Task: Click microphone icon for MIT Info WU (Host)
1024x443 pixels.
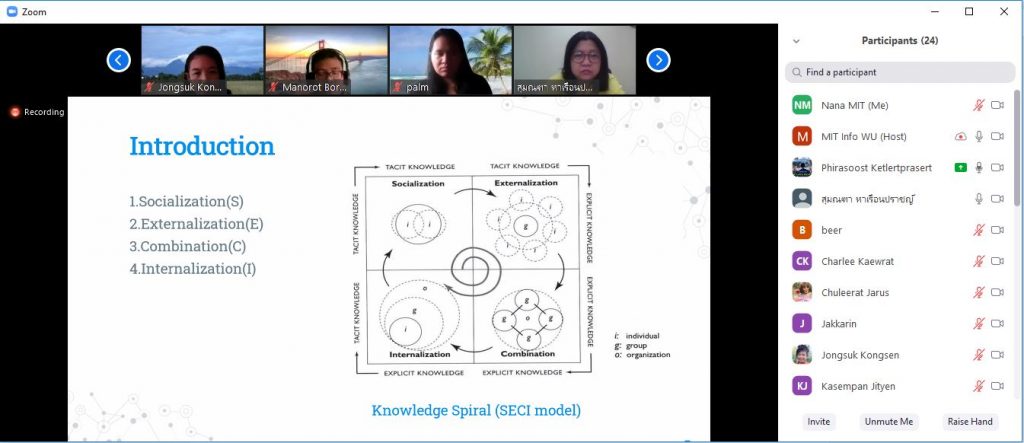Action: [x=979, y=136]
